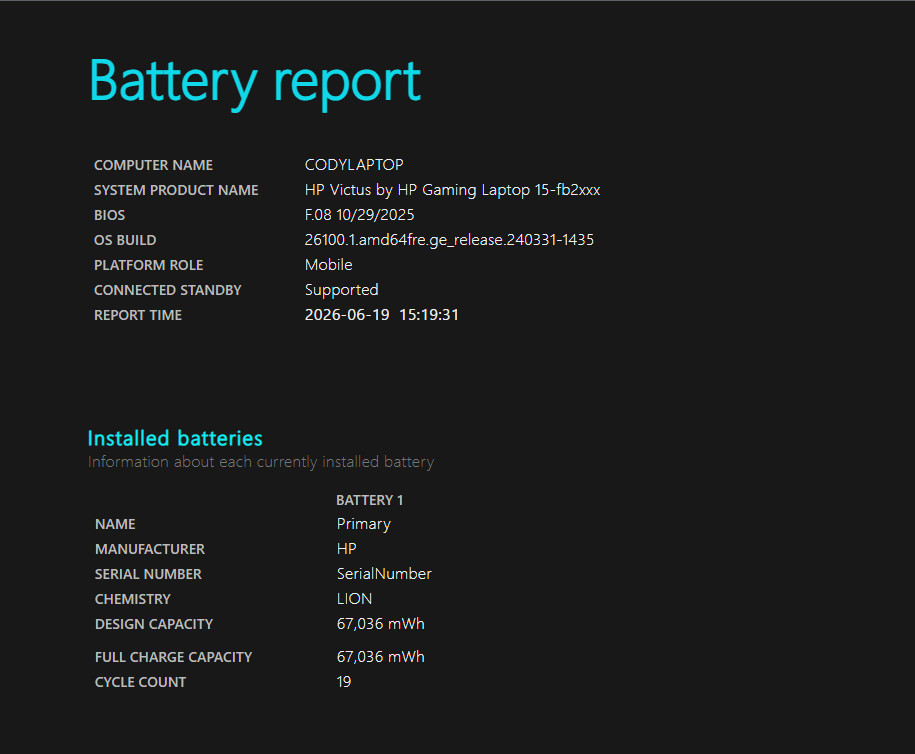Select the 'BATTERY 1' column header
Viewport: 915px width, 754px height.
pyautogui.click(x=370, y=500)
